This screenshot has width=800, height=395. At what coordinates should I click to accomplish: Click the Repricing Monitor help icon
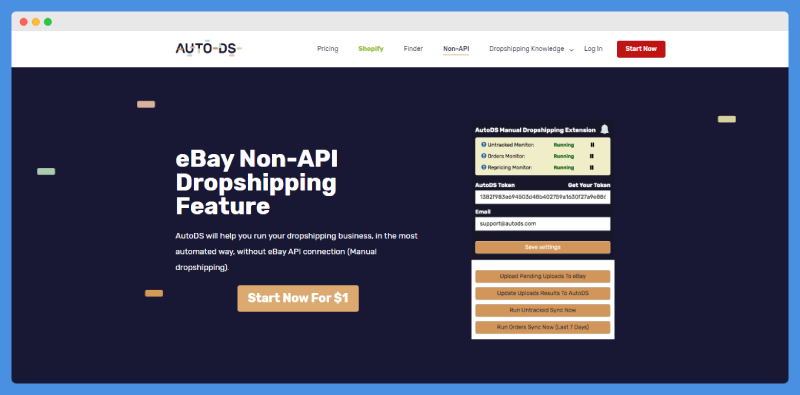coord(484,167)
